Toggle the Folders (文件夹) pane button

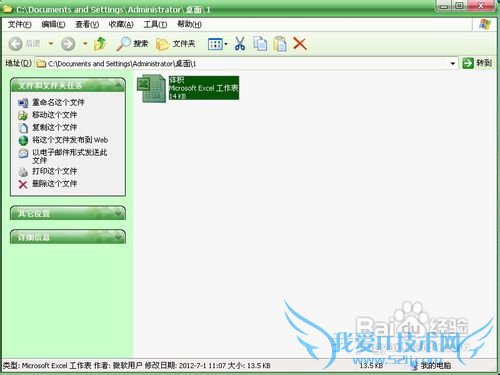tap(175, 44)
